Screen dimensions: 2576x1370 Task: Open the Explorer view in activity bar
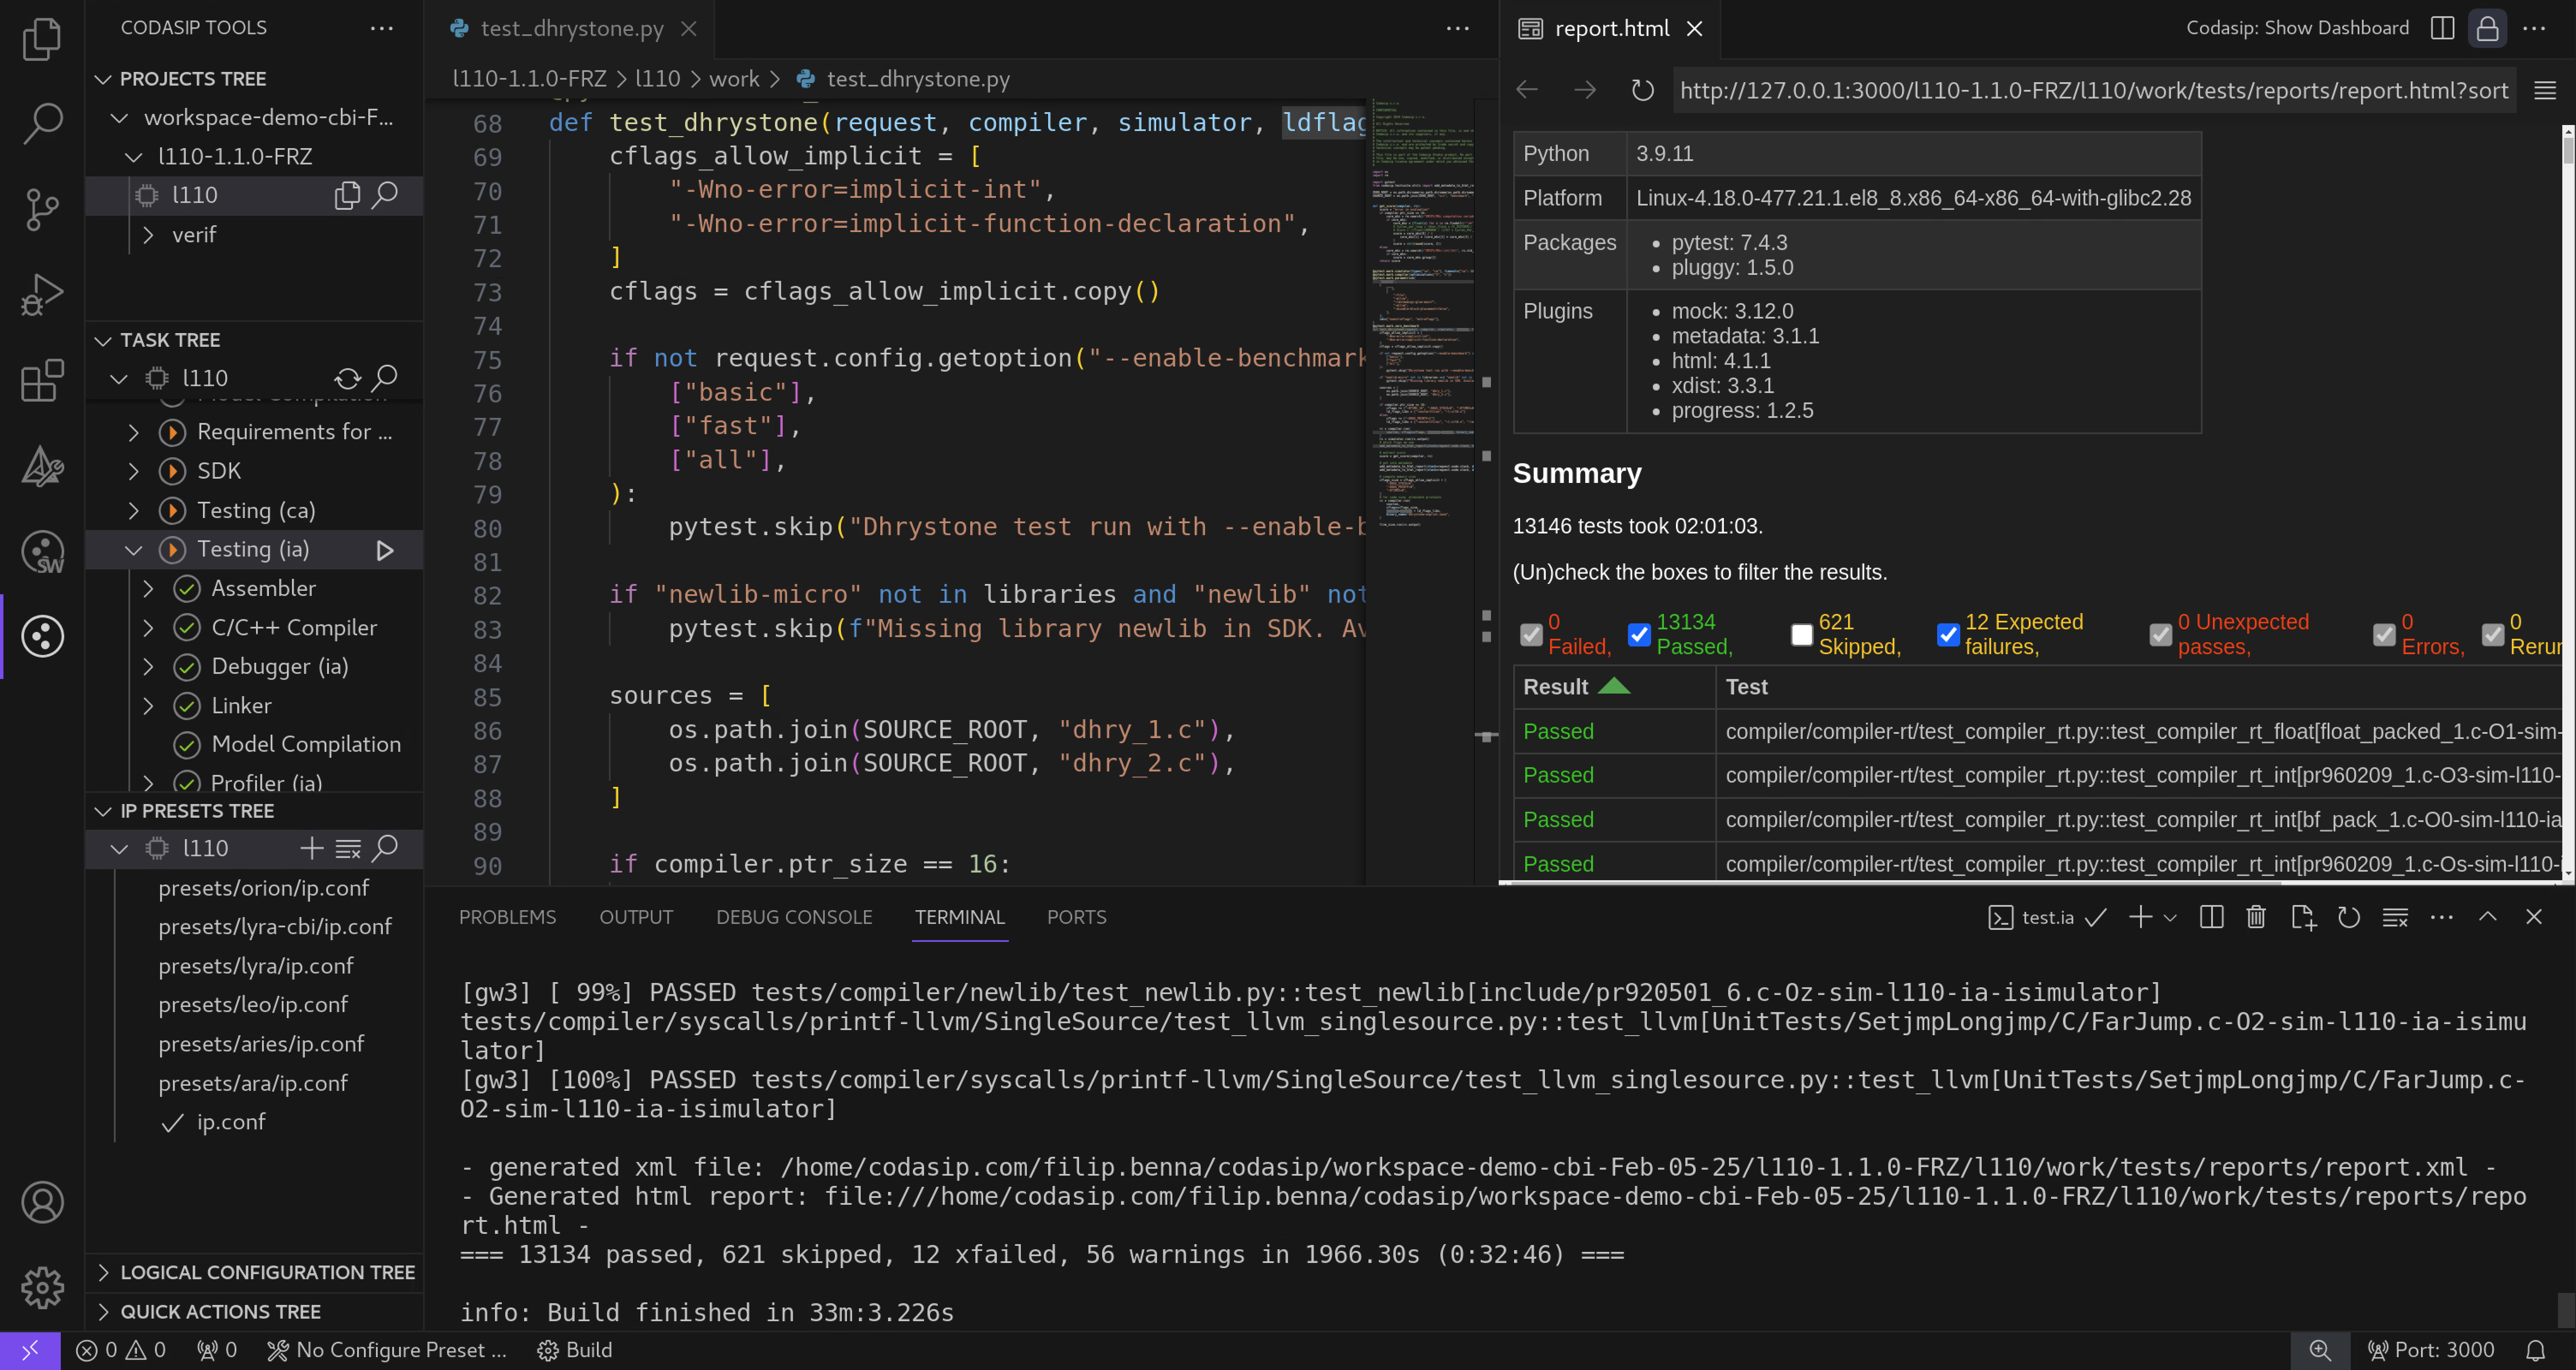42,40
